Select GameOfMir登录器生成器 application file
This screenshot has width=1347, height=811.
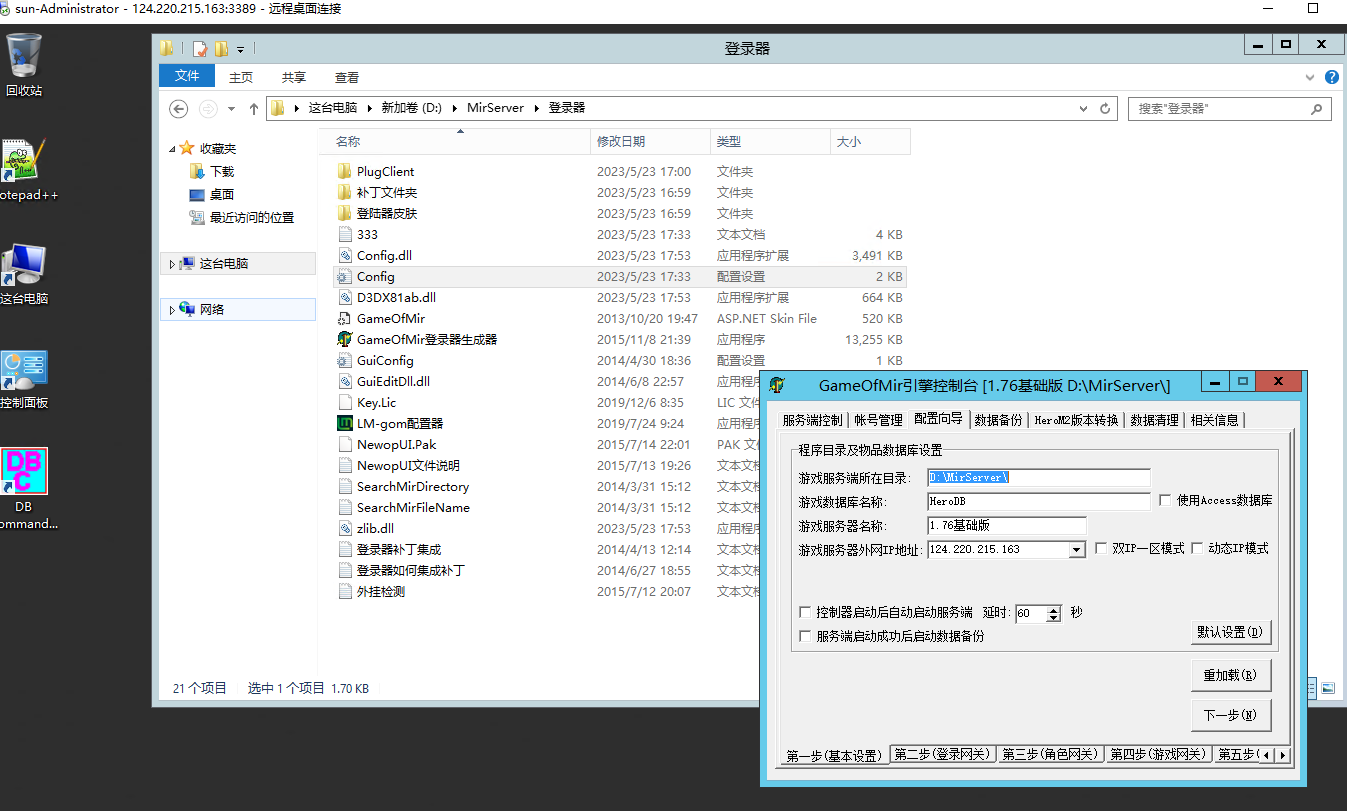(x=426, y=339)
